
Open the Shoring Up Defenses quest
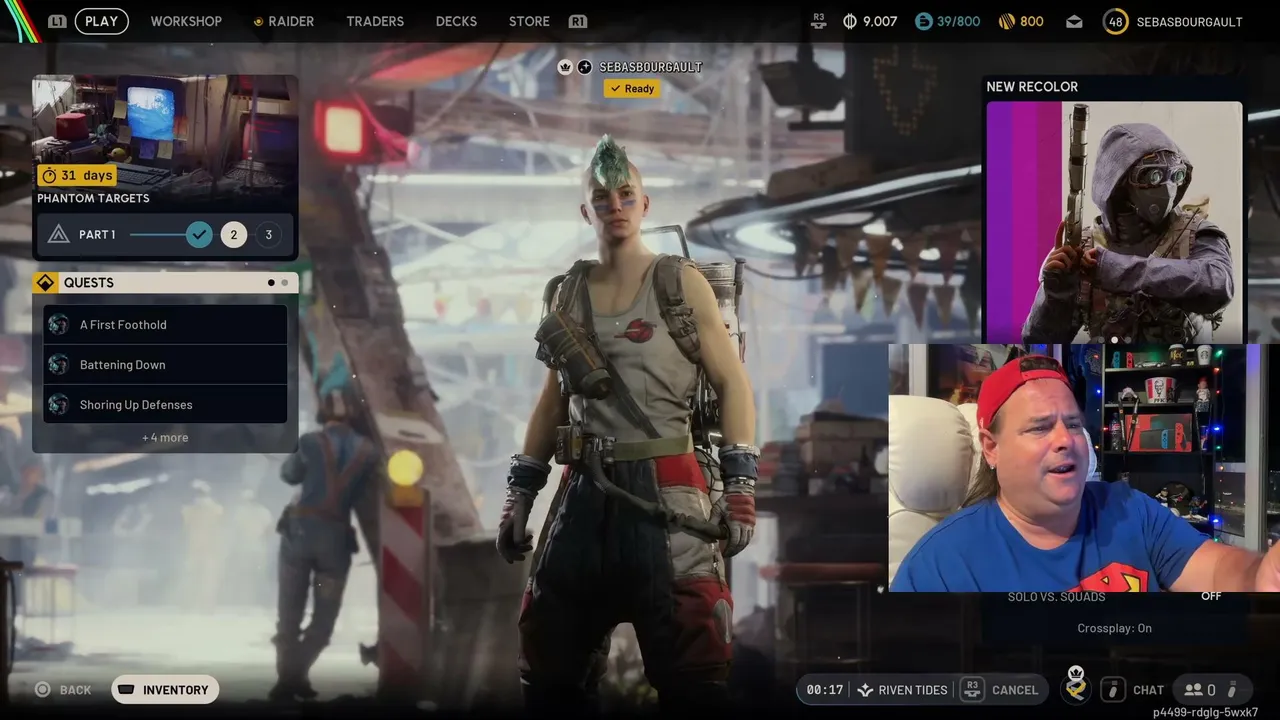coord(165,404)
